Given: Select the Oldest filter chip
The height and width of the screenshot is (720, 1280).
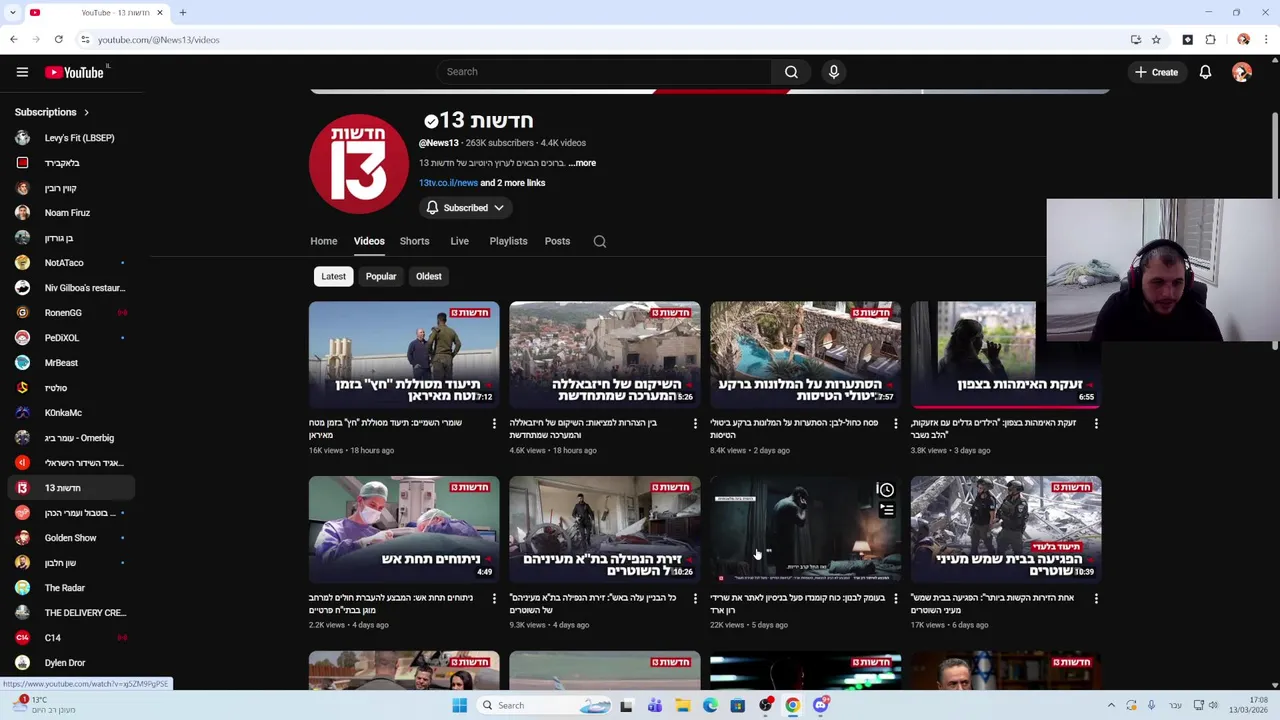Looking at the screenshot, I should [x=429, y=277].
